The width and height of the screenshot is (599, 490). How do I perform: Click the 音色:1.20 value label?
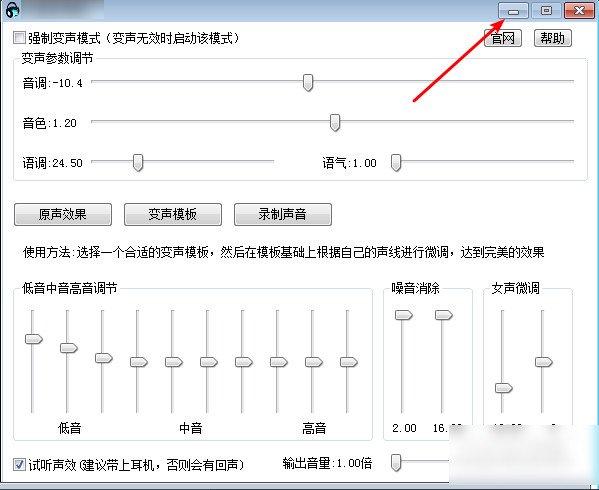pyautogui.click(x=50, y=123)
